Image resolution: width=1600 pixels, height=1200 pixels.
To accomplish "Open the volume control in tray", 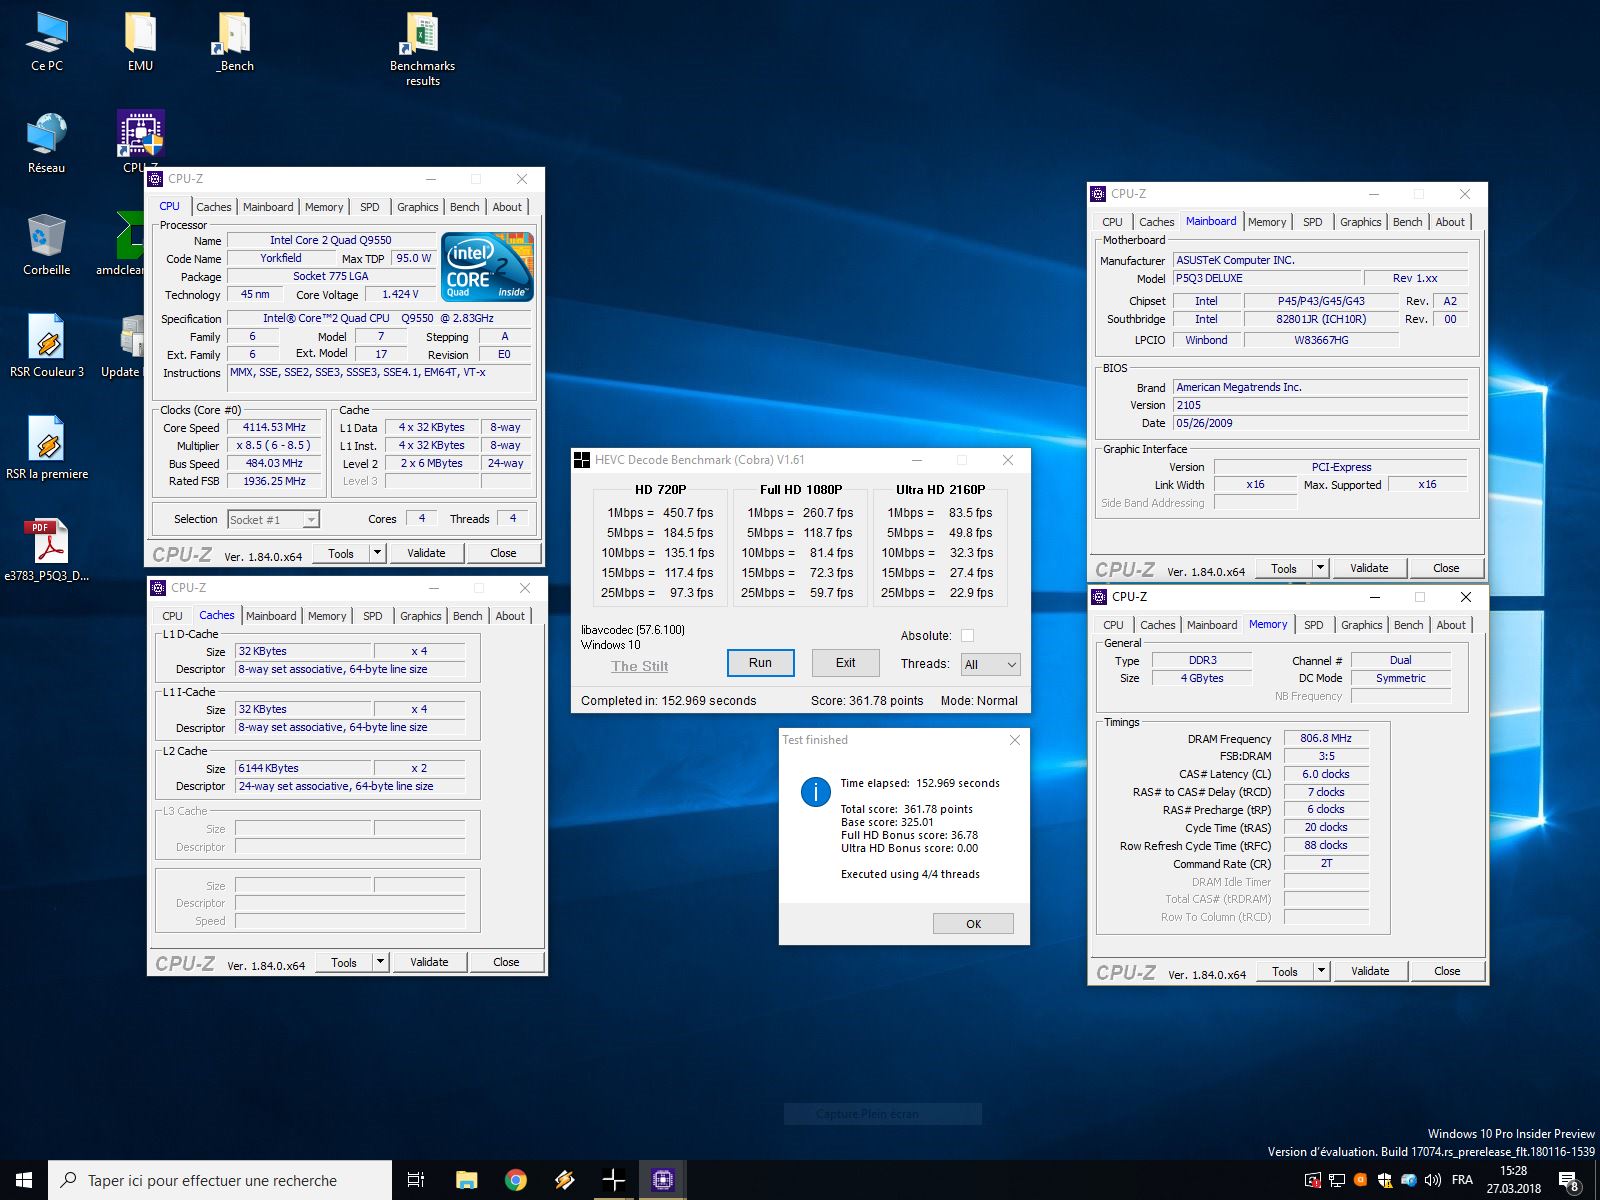I will 1432,1180.
